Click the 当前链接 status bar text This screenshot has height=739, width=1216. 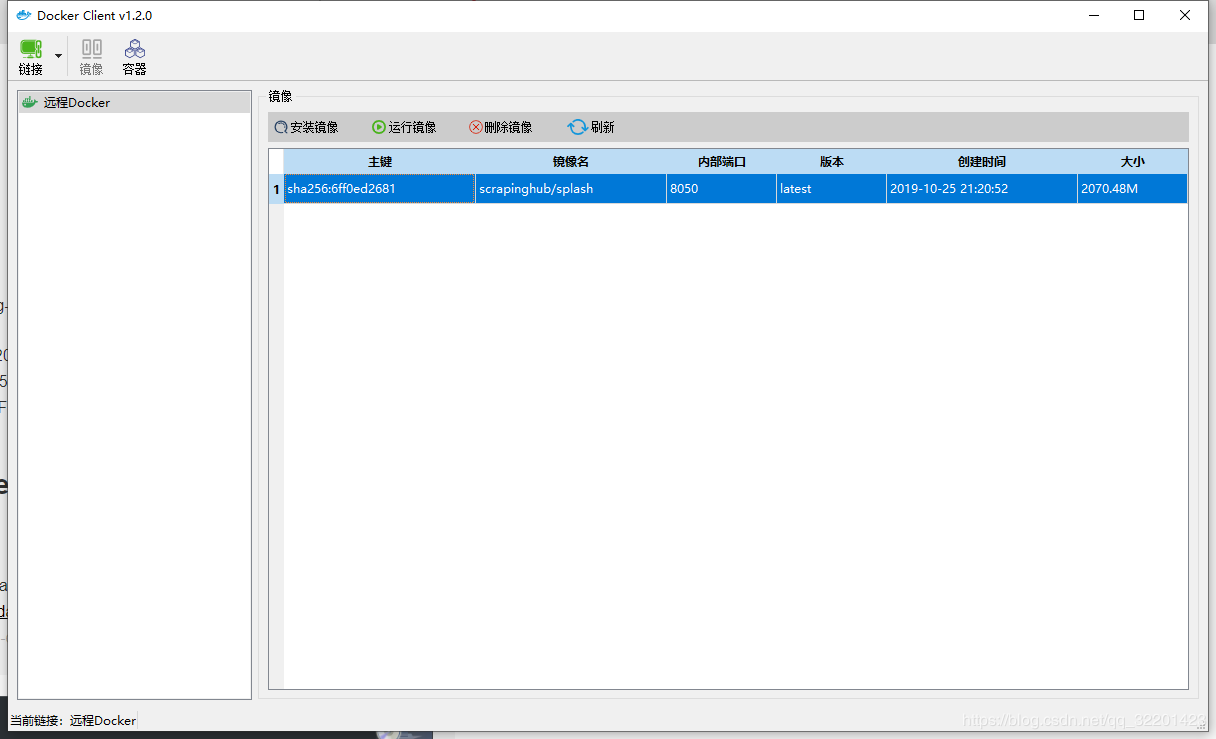pyautogui.click(x=73, y=720)
